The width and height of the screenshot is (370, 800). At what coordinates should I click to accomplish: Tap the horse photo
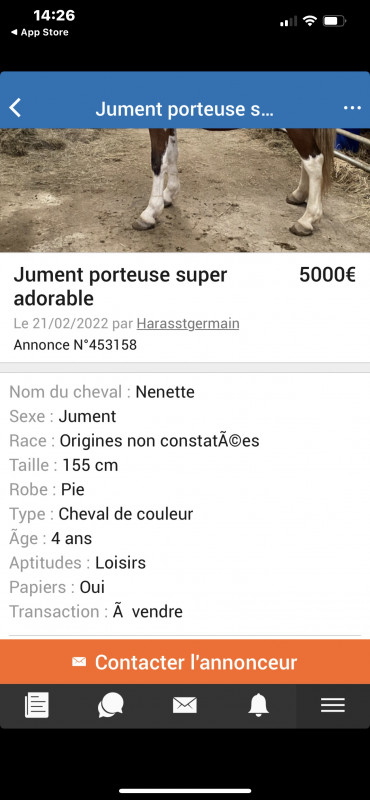(185, 190)
